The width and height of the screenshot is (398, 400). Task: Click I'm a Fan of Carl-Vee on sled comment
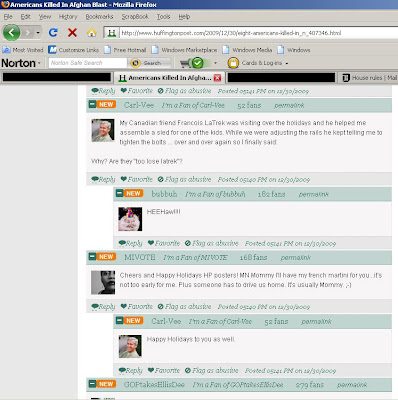pyautogui.click(x=193, y=105)
